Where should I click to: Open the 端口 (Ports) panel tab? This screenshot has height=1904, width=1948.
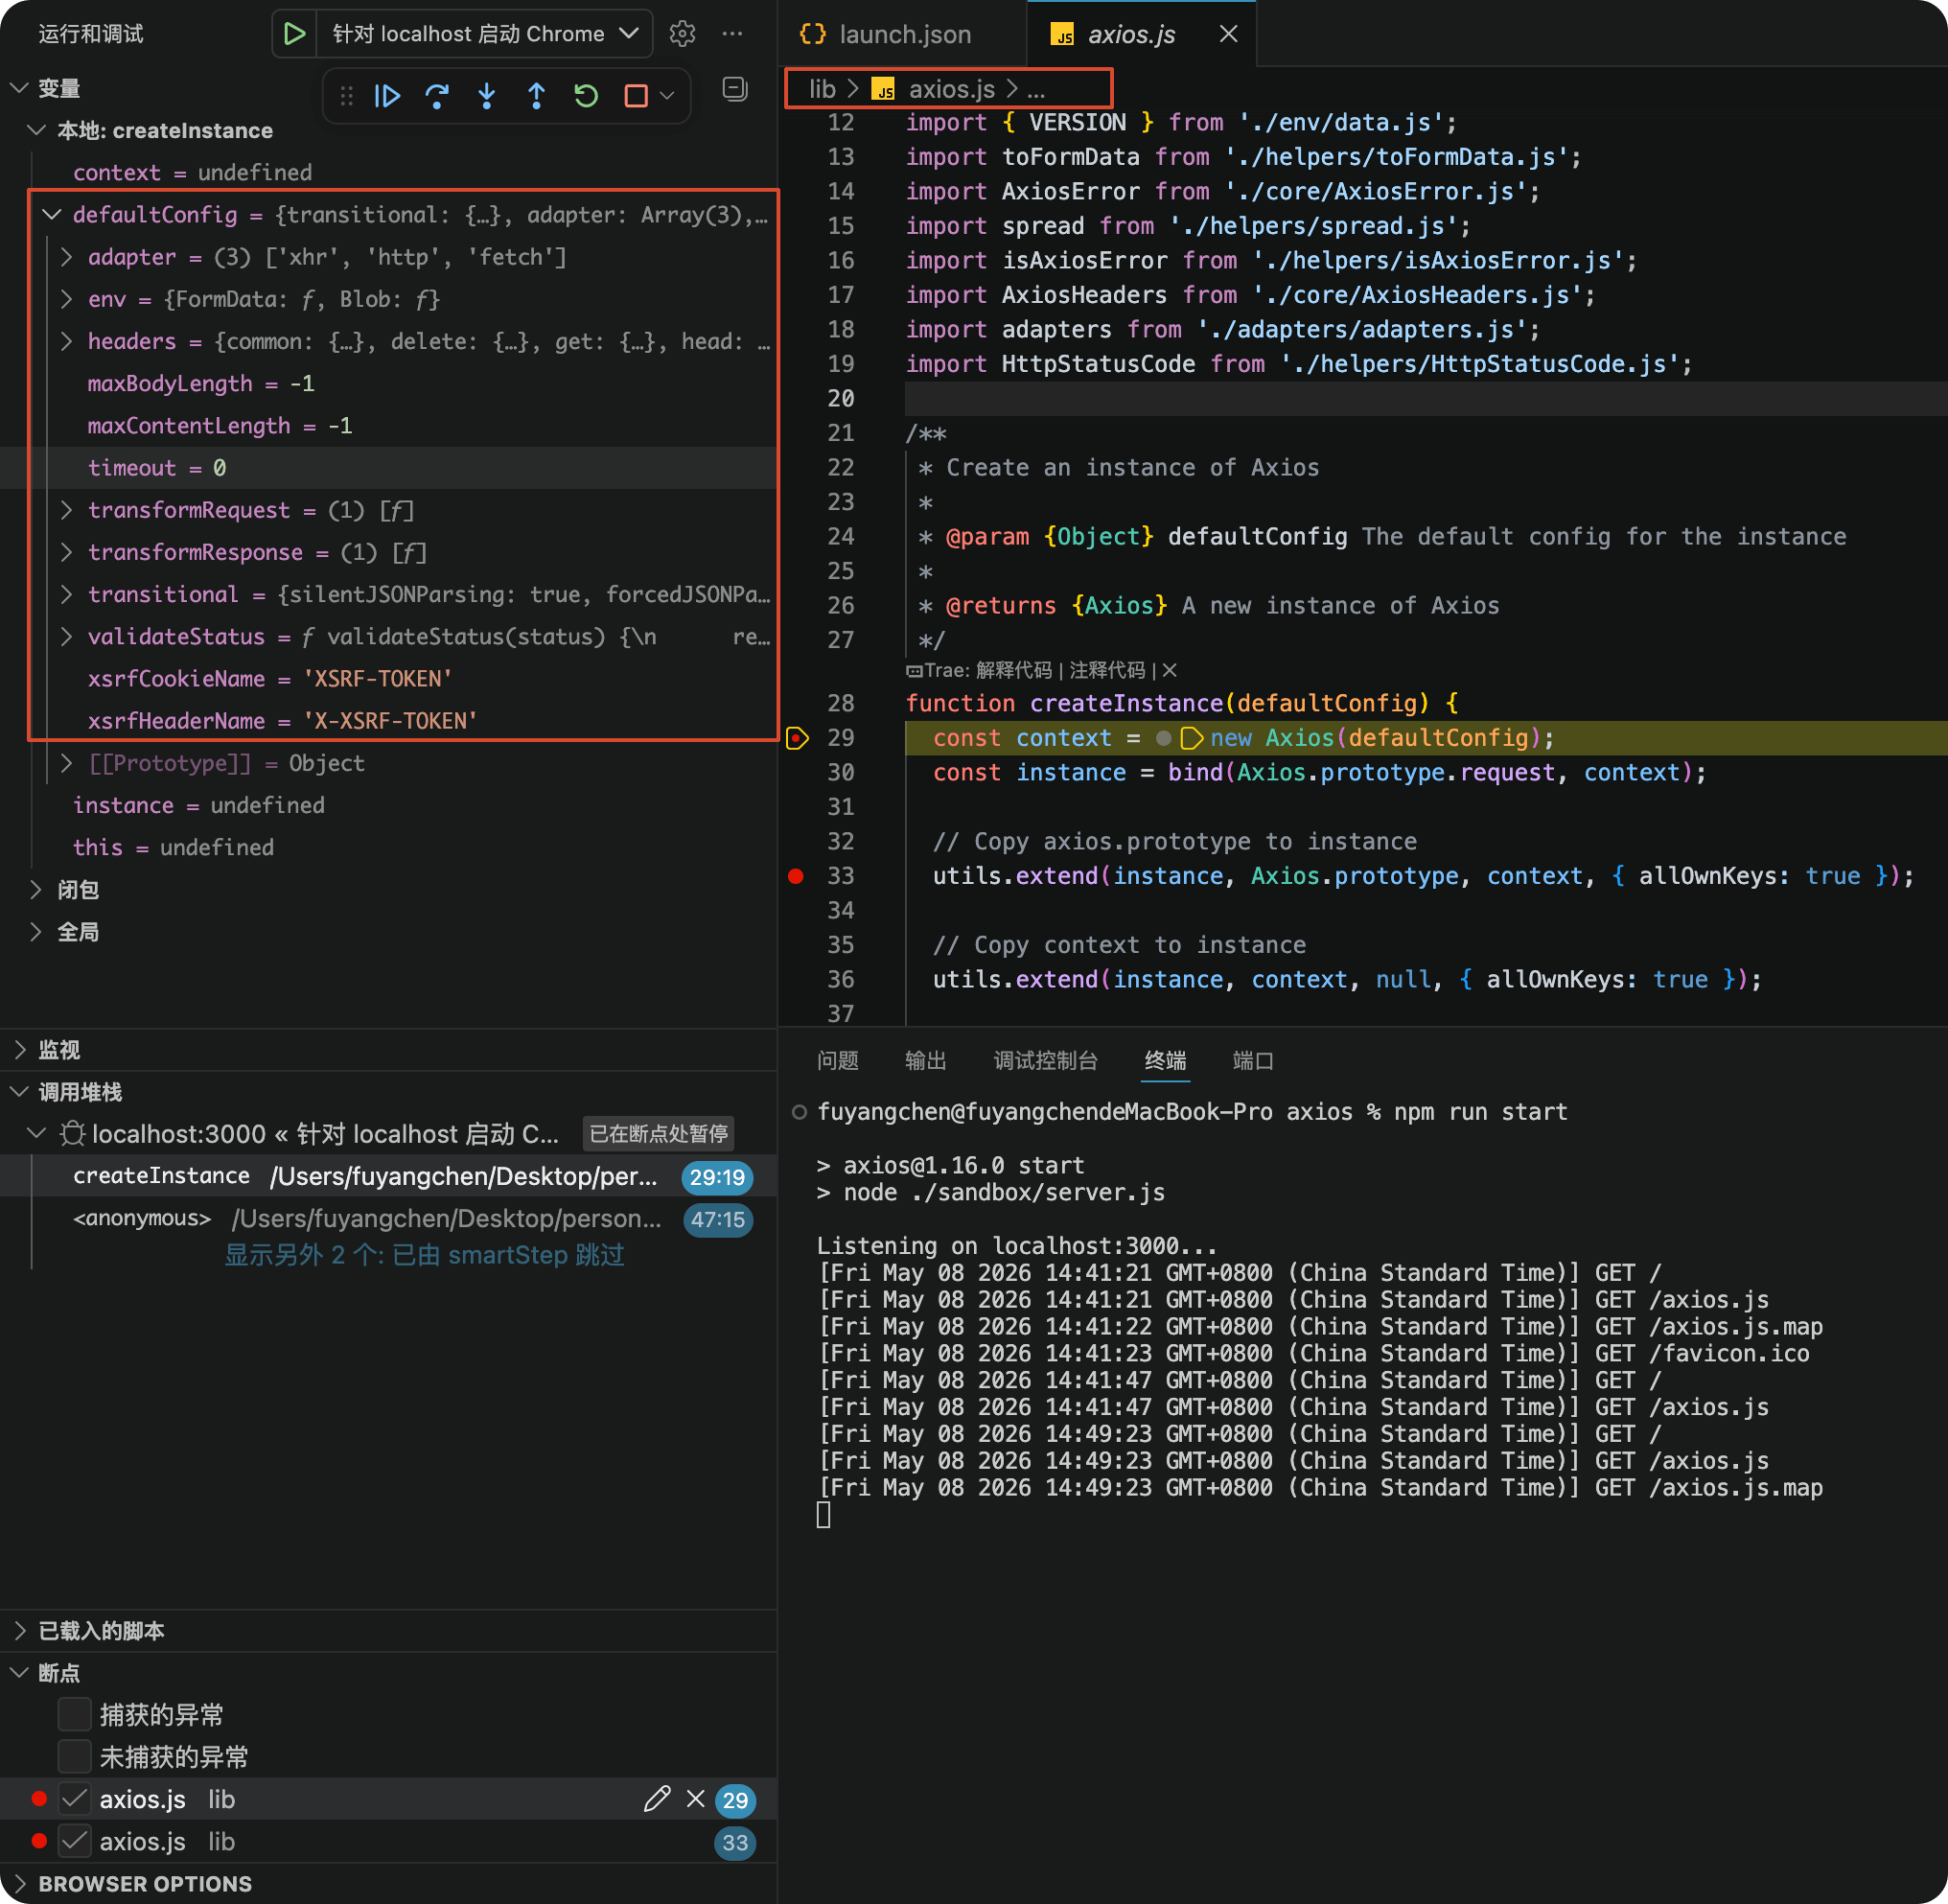pyautogui.click(x=1253, y=1060)
